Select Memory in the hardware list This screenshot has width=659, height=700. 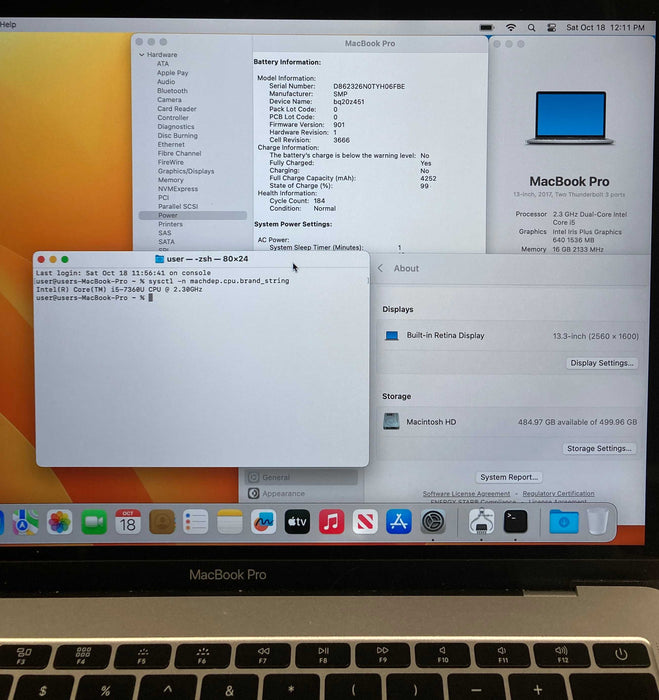[170, 180]
